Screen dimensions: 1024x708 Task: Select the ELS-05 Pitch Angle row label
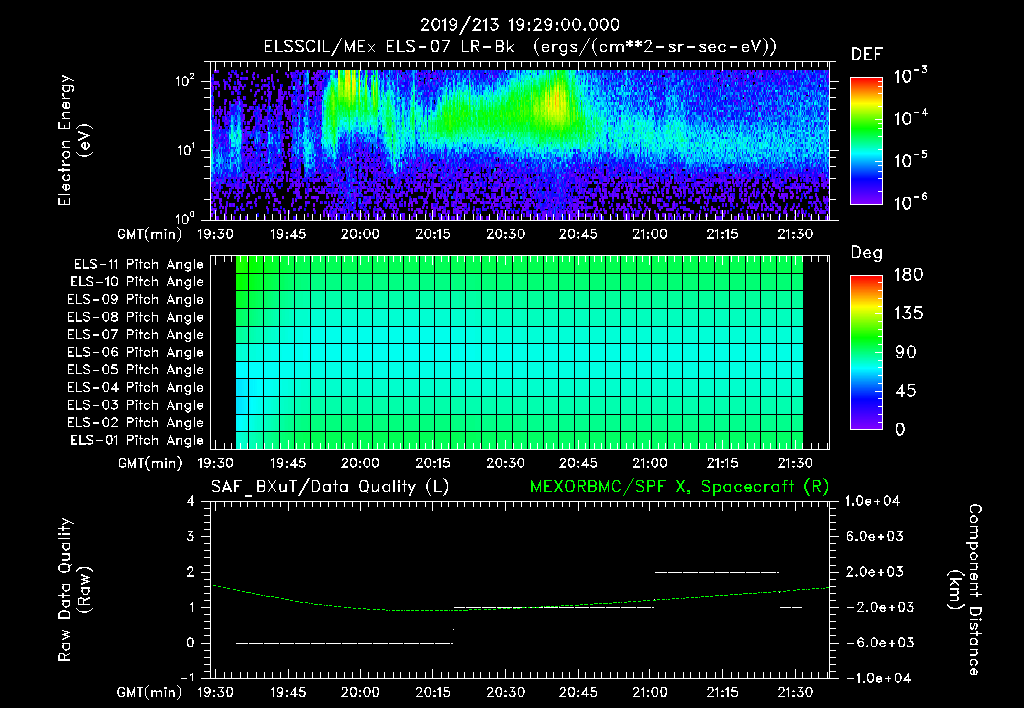click(135, 370)
